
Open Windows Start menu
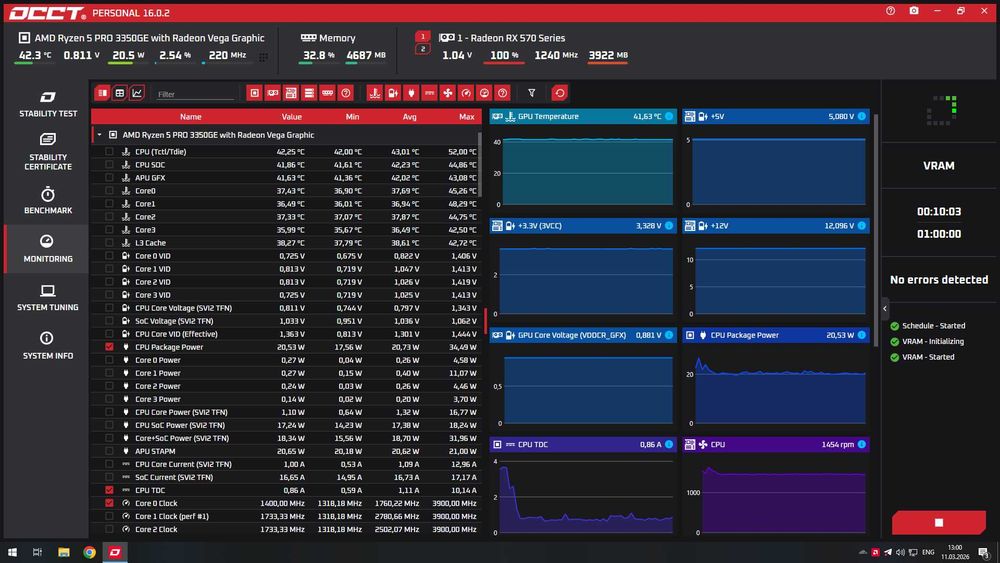(x=12, y=552)
